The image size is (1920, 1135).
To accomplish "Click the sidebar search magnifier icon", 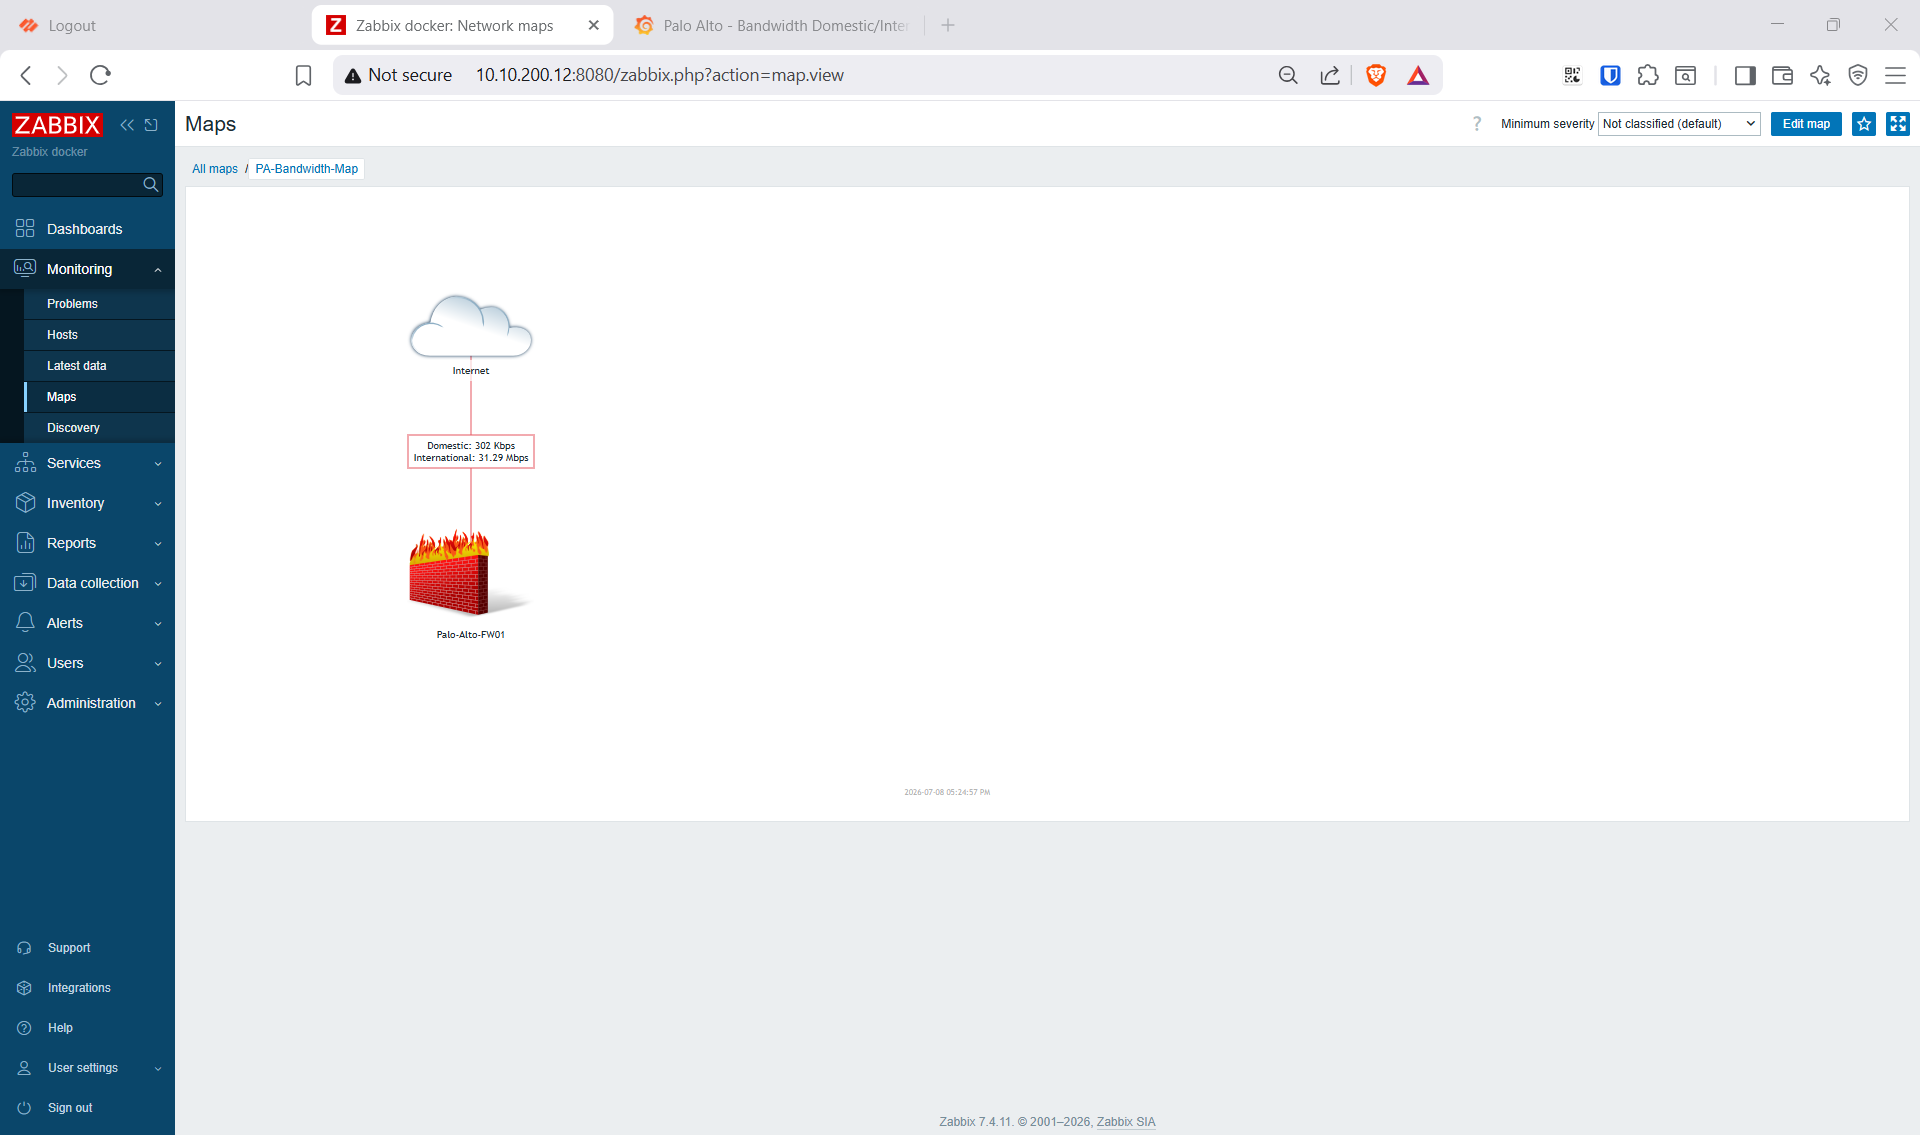I will click(151, 184).
